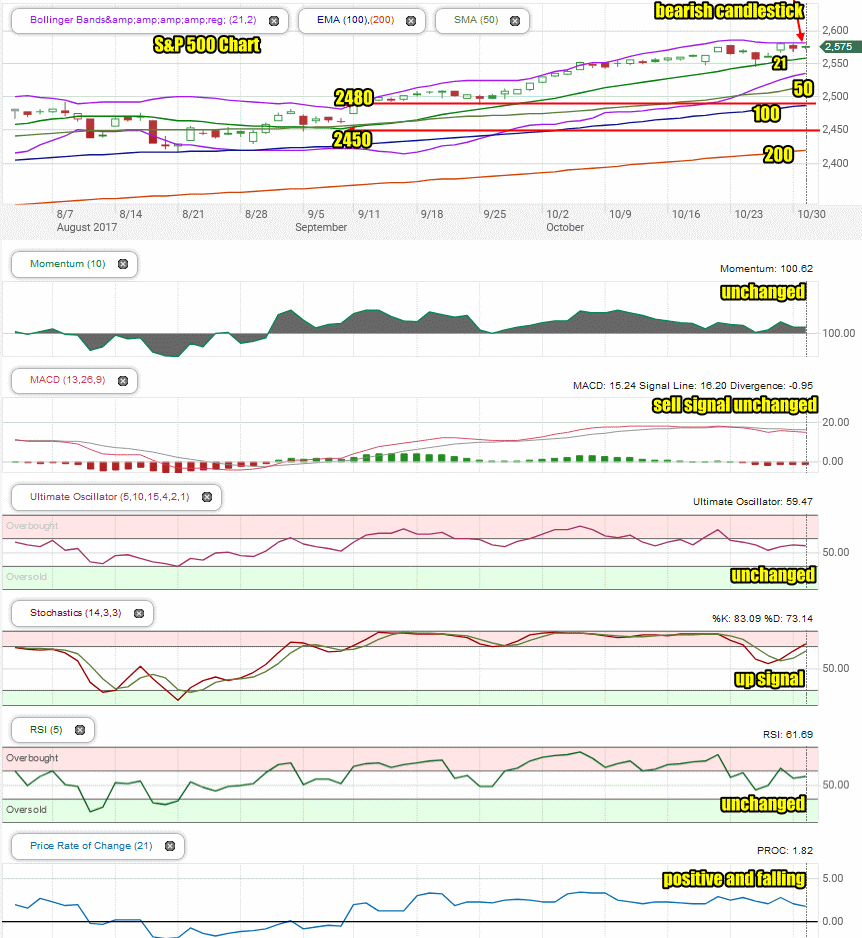
Task: Open Bollinger Bands indicator settings label
Action: 143,20
